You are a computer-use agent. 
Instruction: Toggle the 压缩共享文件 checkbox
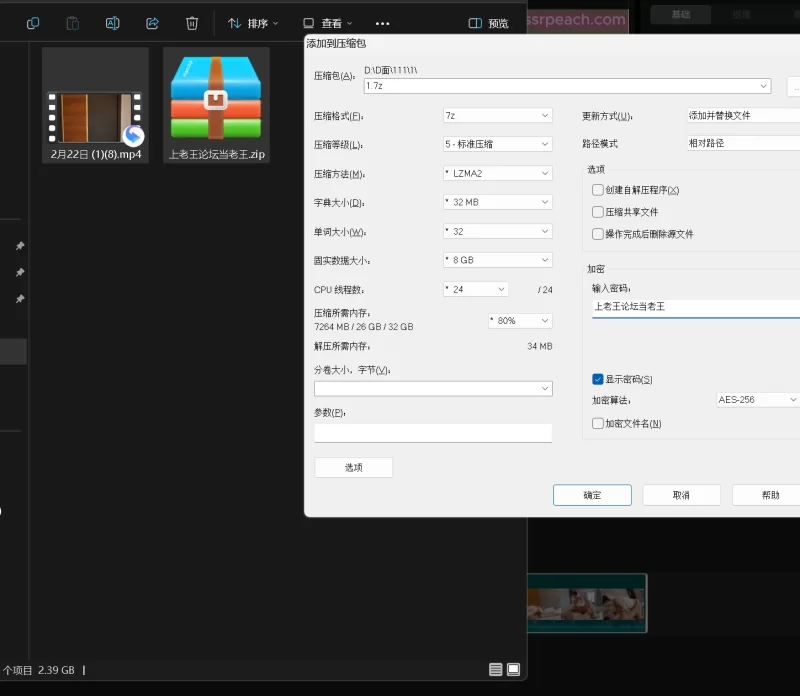tap(598, 212)
